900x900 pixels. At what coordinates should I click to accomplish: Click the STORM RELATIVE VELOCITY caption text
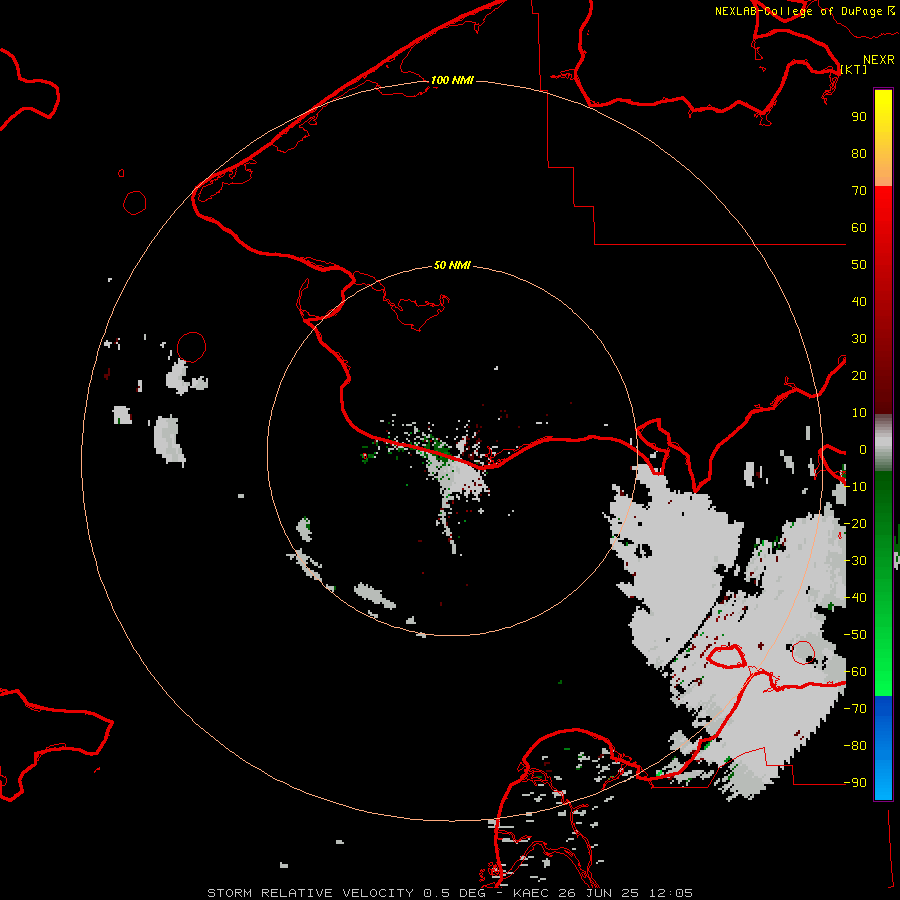[310, 893]
